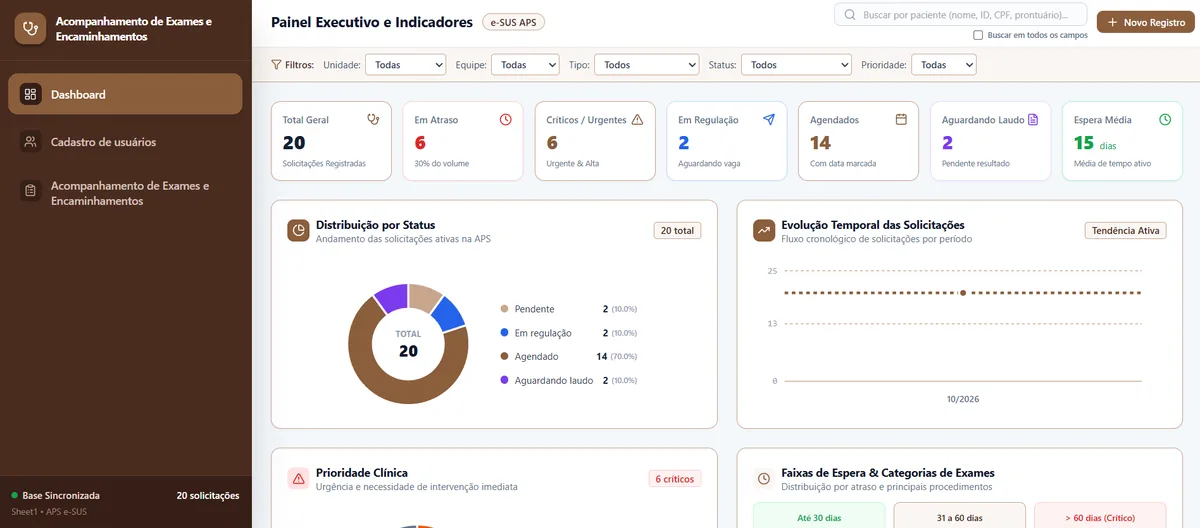Open the Equipe filter dropdown

pos(524,65)
